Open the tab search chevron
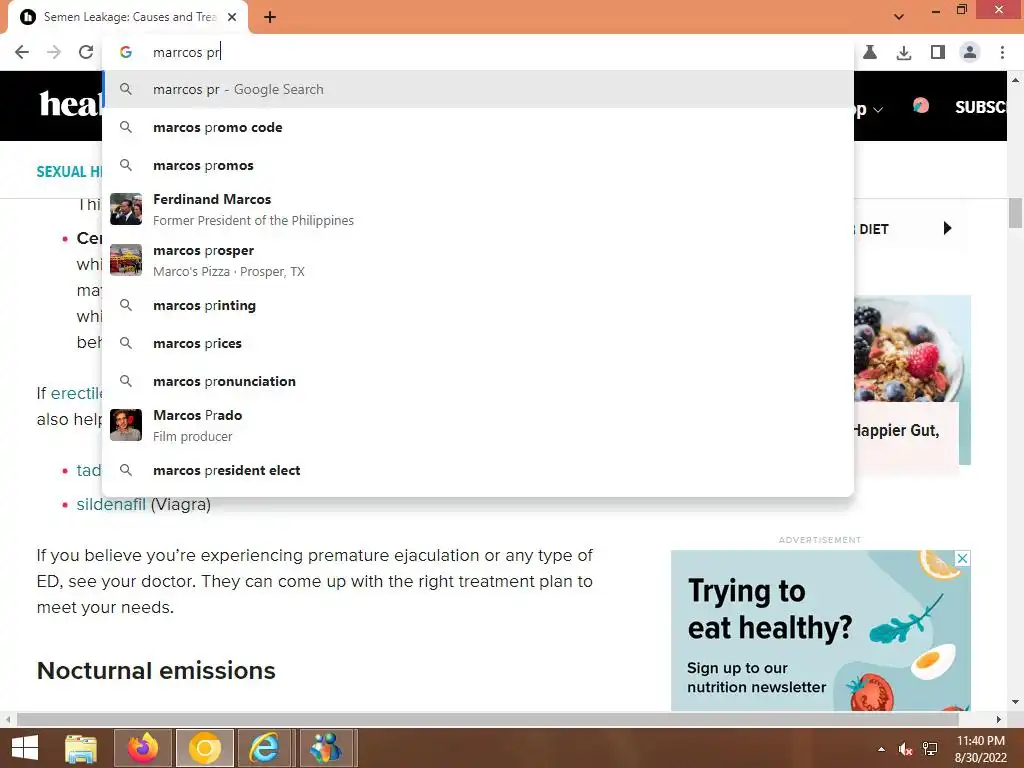1024x768 pixels. point(899,17)
